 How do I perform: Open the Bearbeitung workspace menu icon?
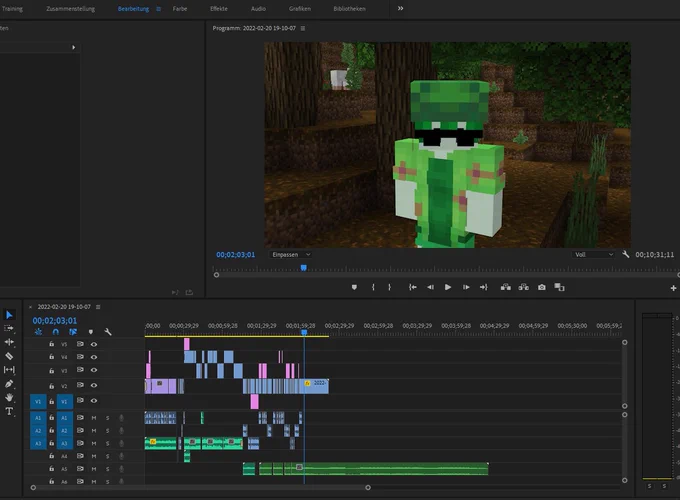[x=158, y=9]
